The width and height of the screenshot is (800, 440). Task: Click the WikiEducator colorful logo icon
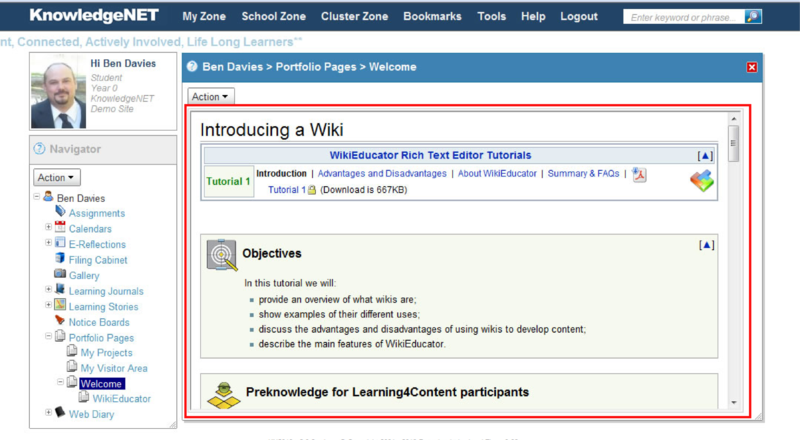[702, 181]
